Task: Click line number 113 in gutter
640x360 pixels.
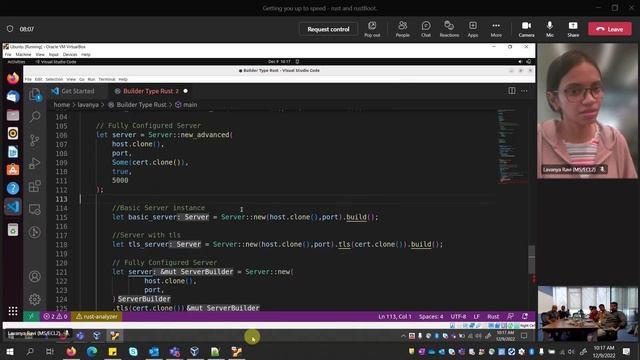Action: pos(61,199)
